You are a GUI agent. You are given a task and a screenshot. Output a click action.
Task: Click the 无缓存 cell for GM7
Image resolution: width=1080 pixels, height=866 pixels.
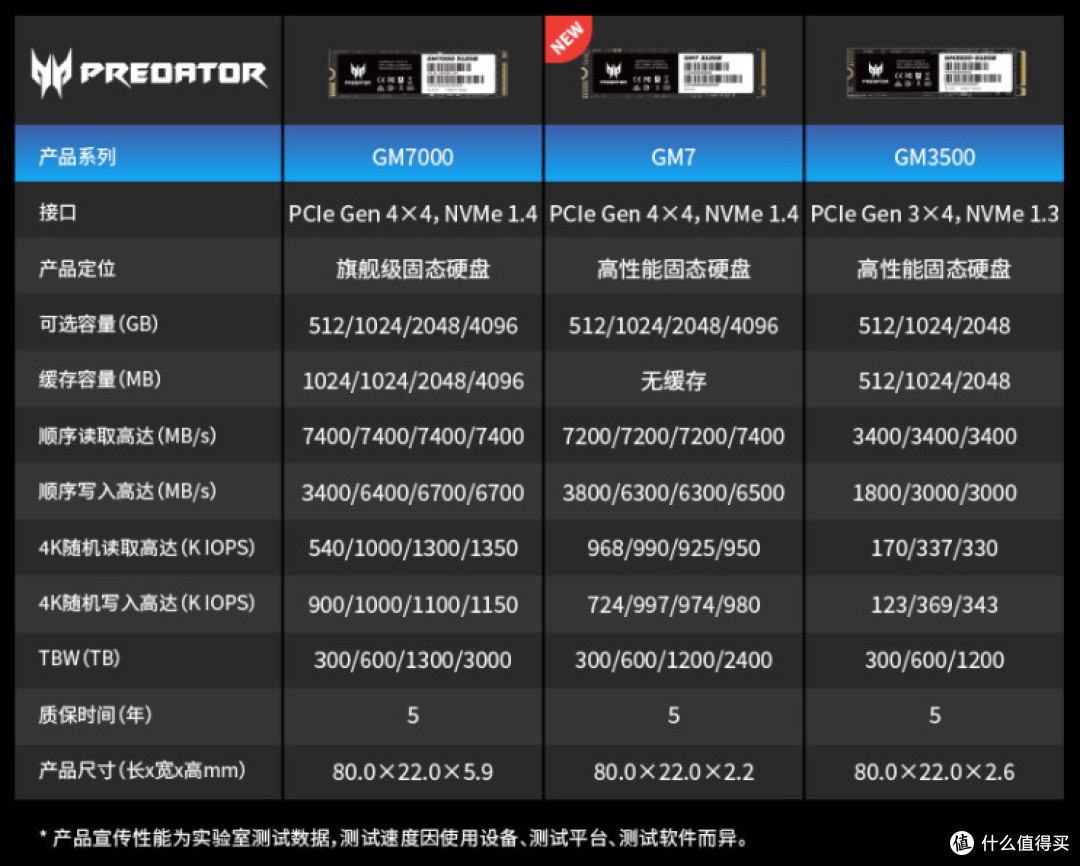(x=673, y=380)
